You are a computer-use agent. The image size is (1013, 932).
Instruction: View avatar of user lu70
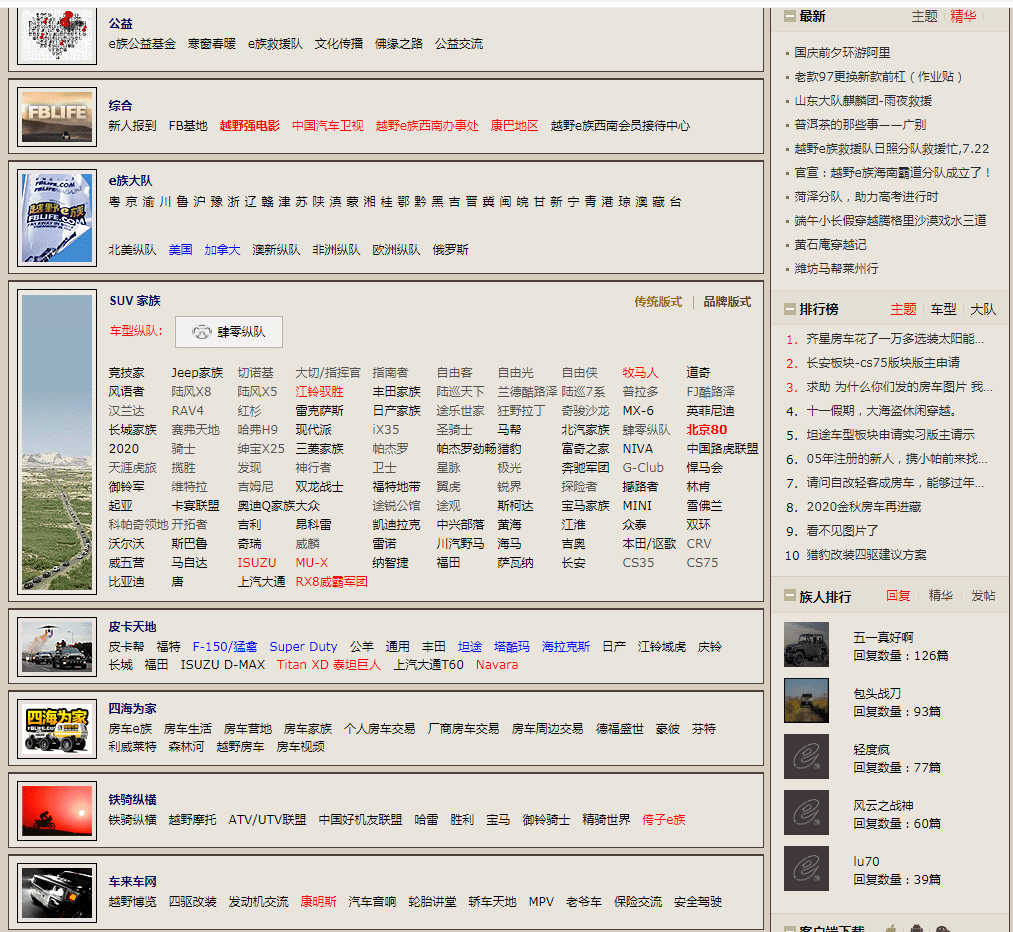pyautogui.click(x=806, y=869)
